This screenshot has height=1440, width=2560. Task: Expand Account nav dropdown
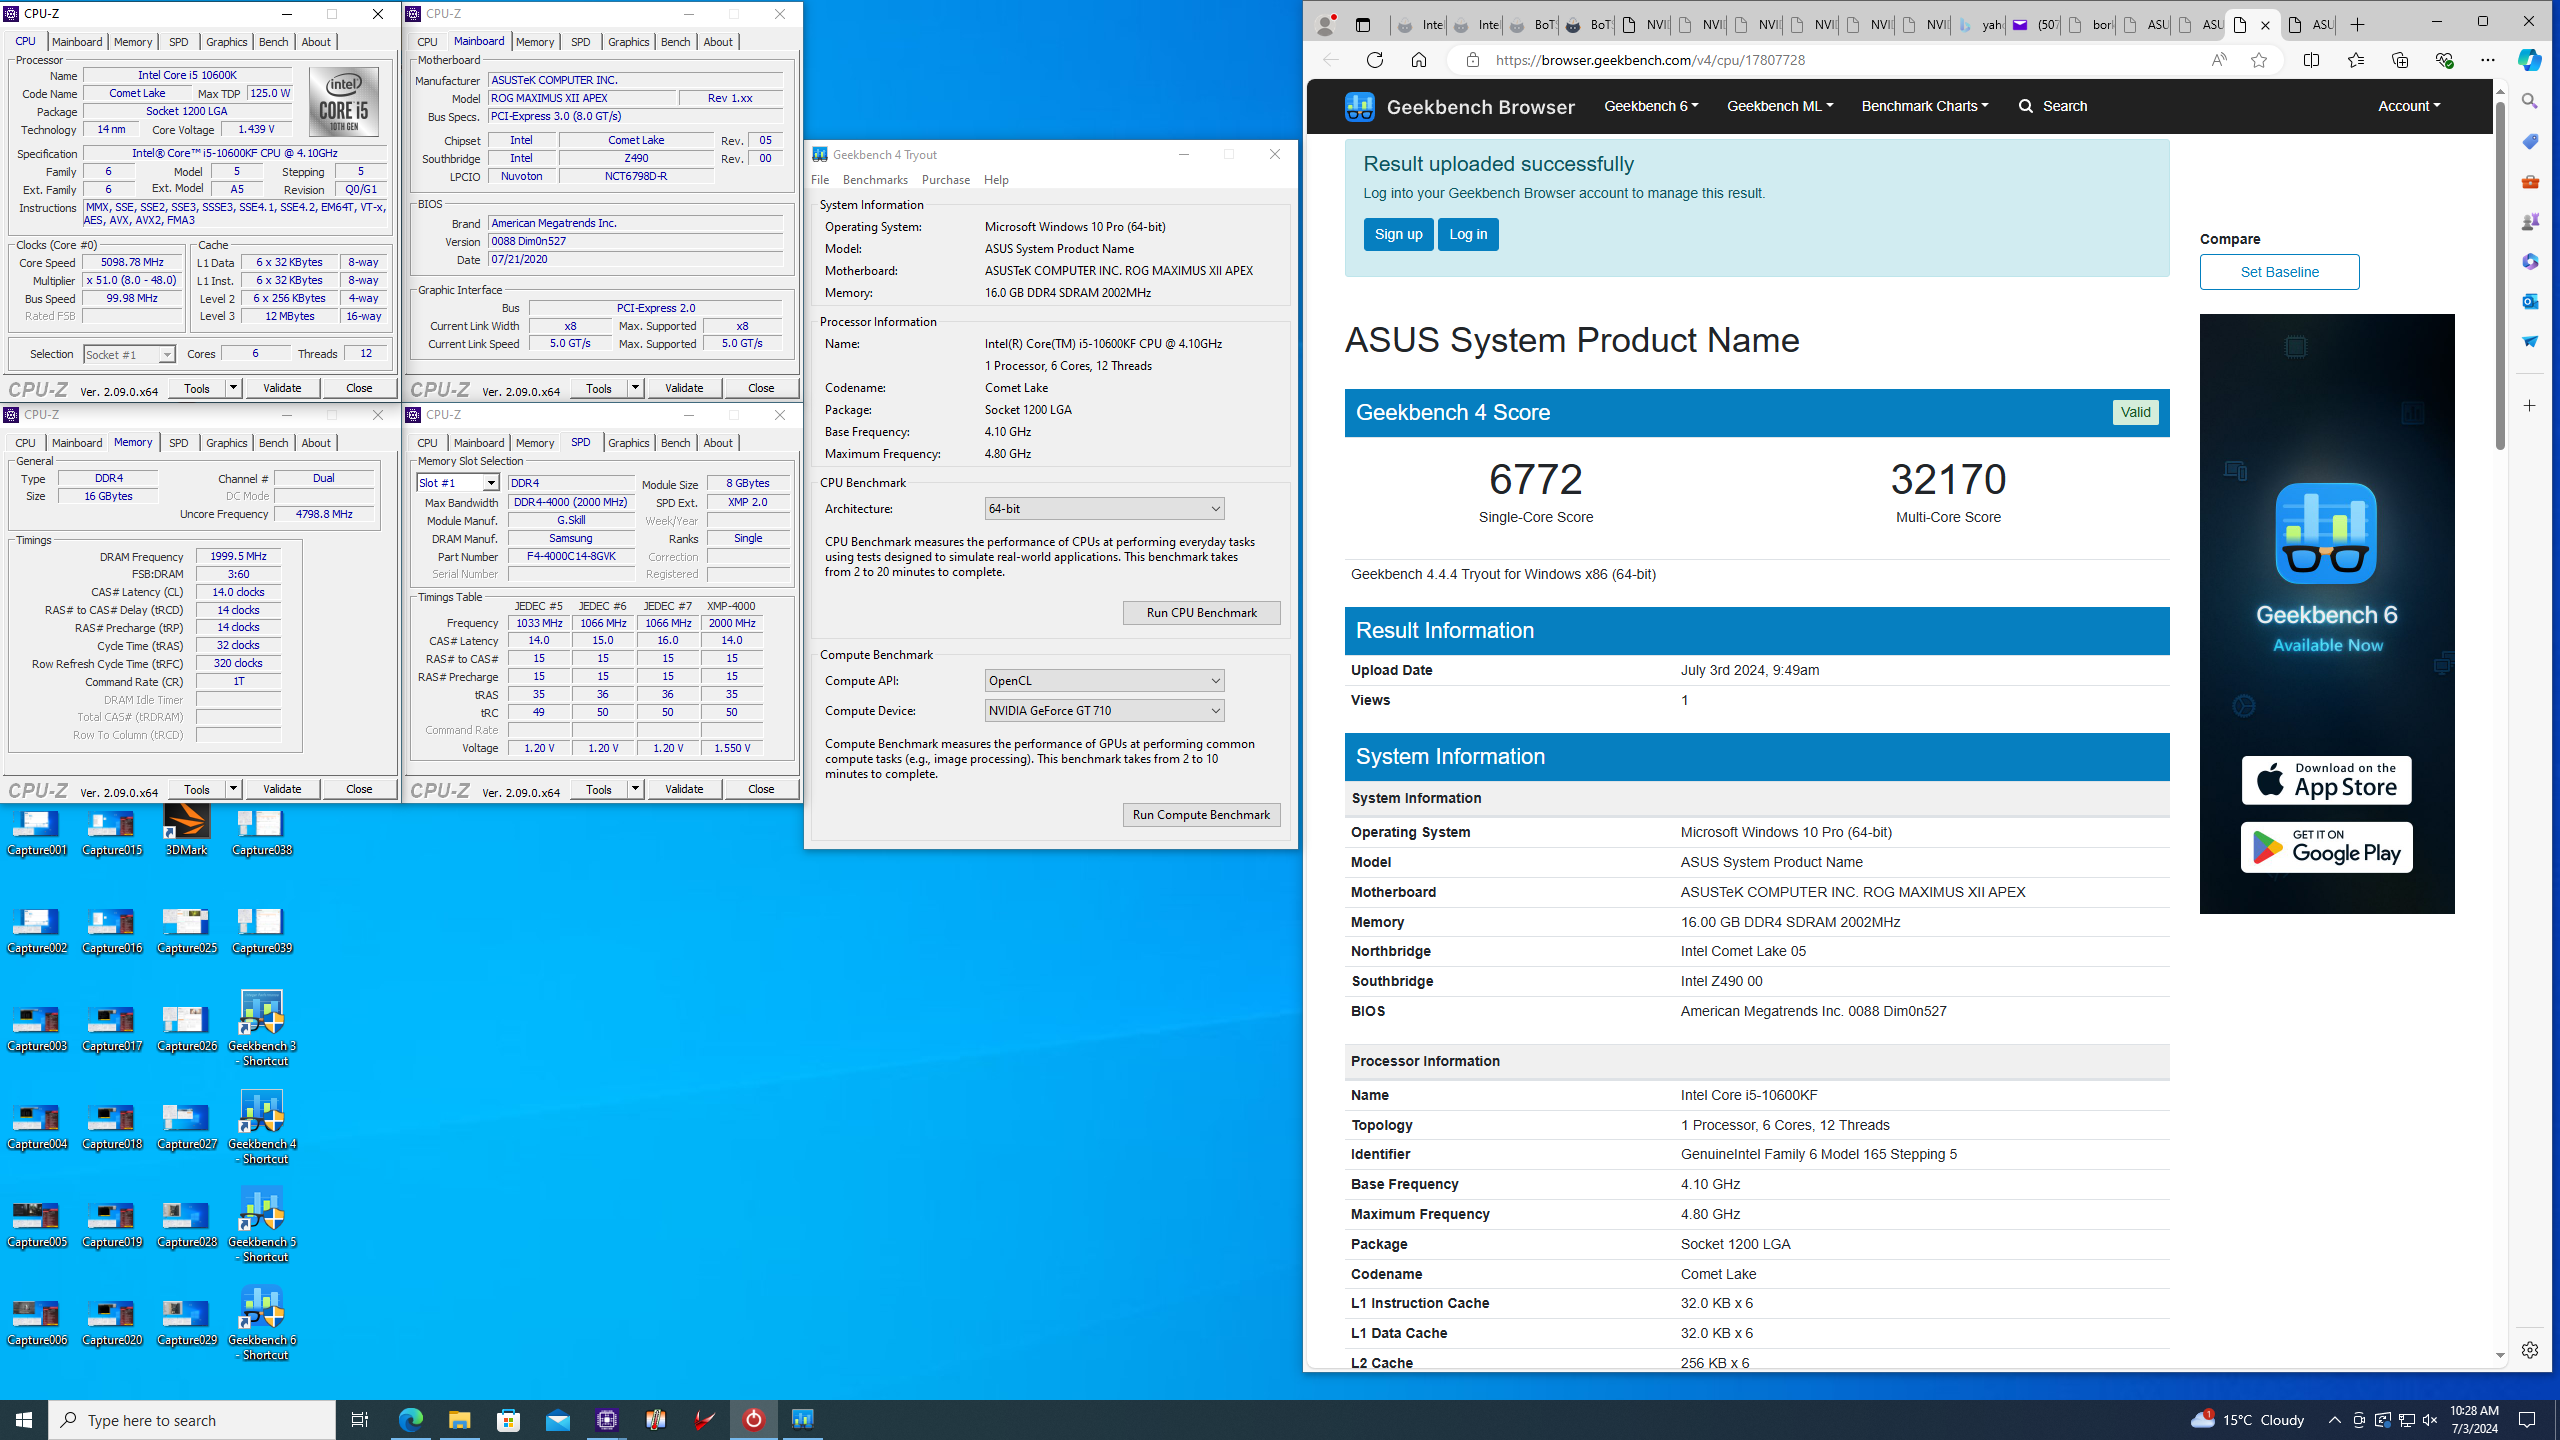pyautogui.click(x=2409, y=106)
